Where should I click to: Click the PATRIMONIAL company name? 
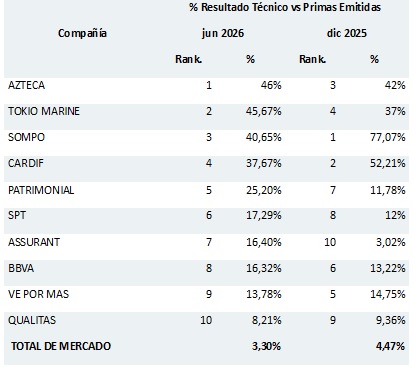click(x=41, y=190)
